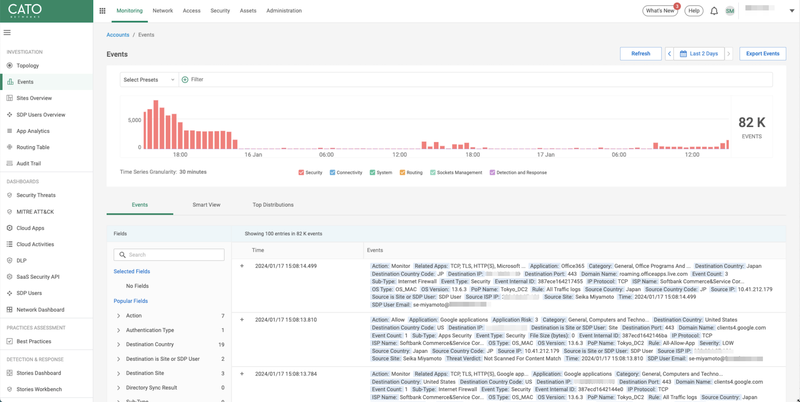
Task: Expand event row 15:08:13.810
Action: (x=242, y=320)
